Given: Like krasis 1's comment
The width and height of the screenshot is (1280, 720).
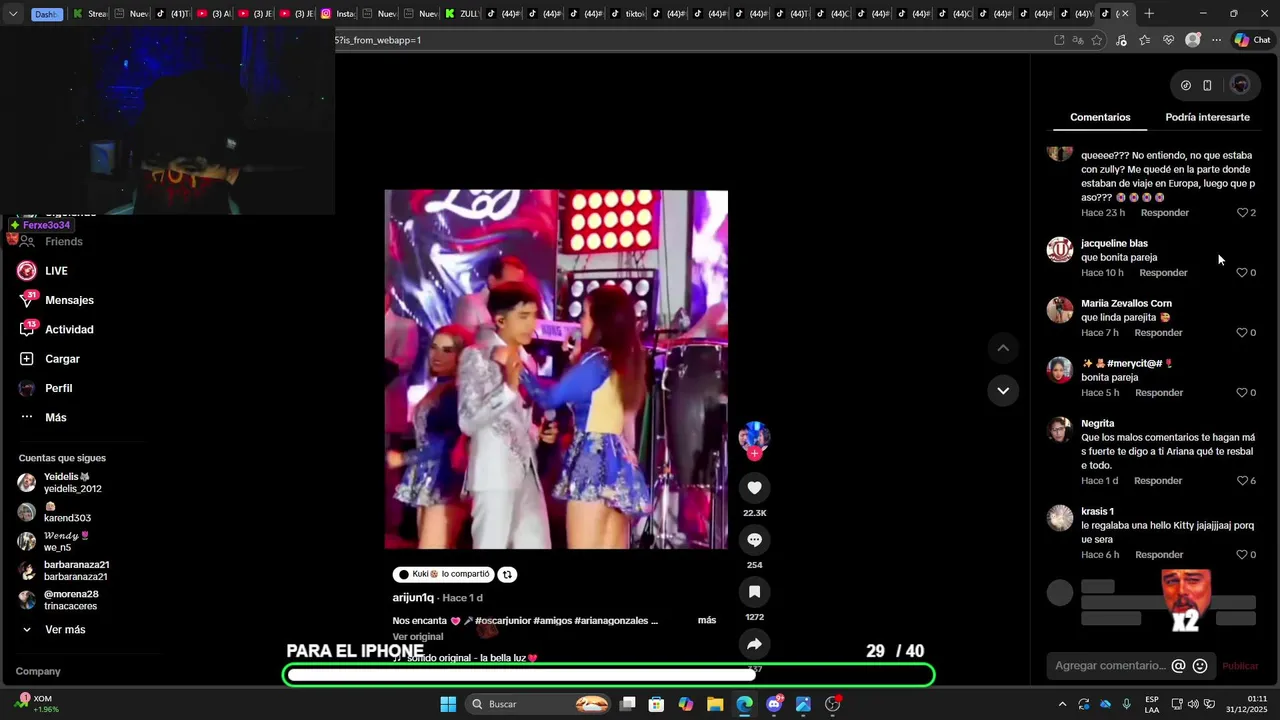Looking at the screenshot, I should [x=1243, y=555].
